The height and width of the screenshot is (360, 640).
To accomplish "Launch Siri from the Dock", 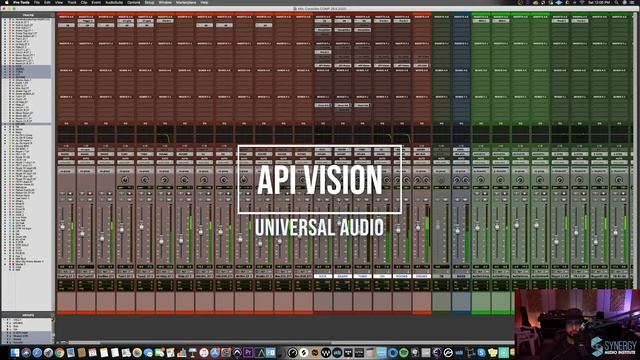I will 26,352.
